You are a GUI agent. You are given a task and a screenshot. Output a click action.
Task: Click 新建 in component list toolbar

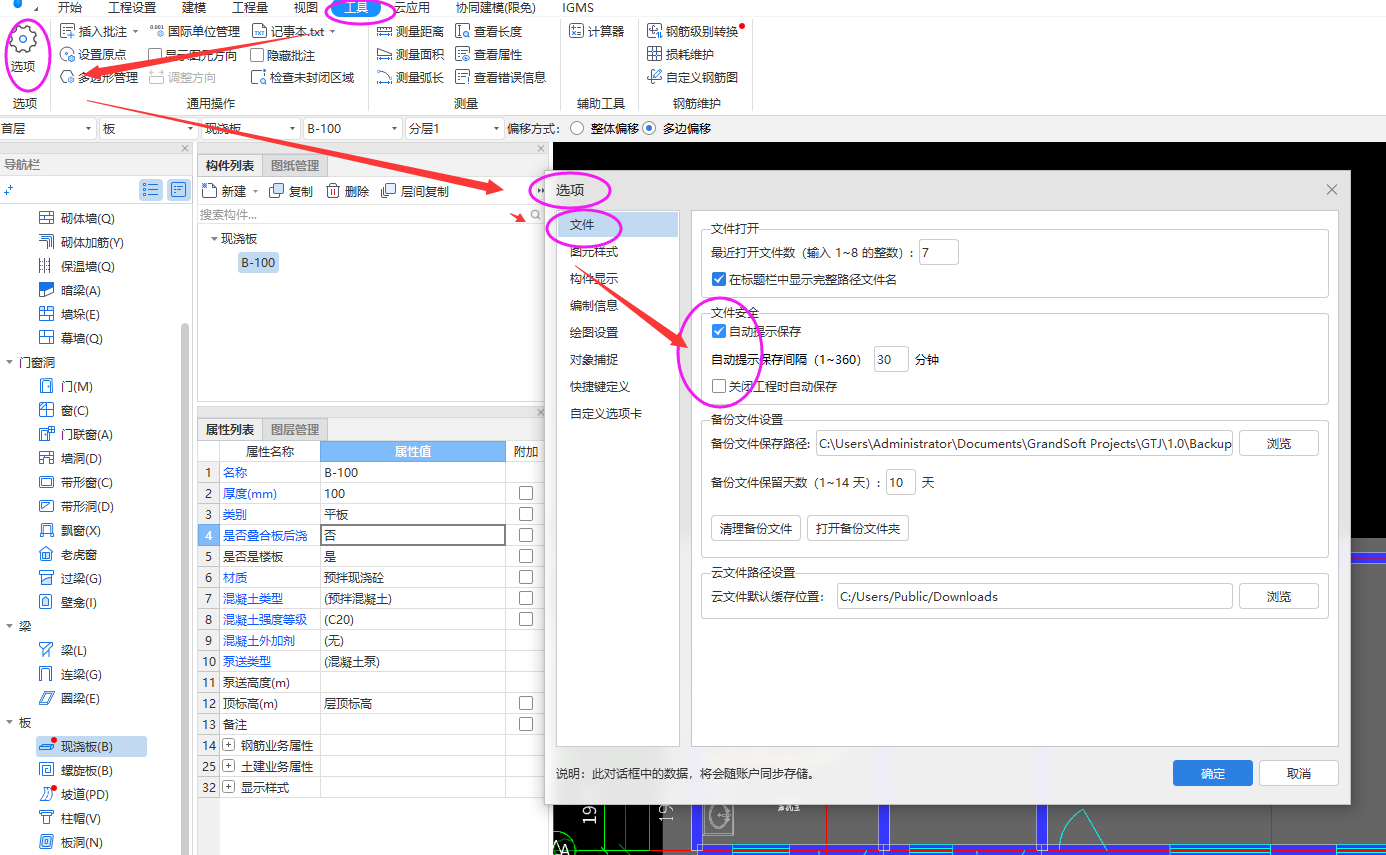[x=224, y=192]
